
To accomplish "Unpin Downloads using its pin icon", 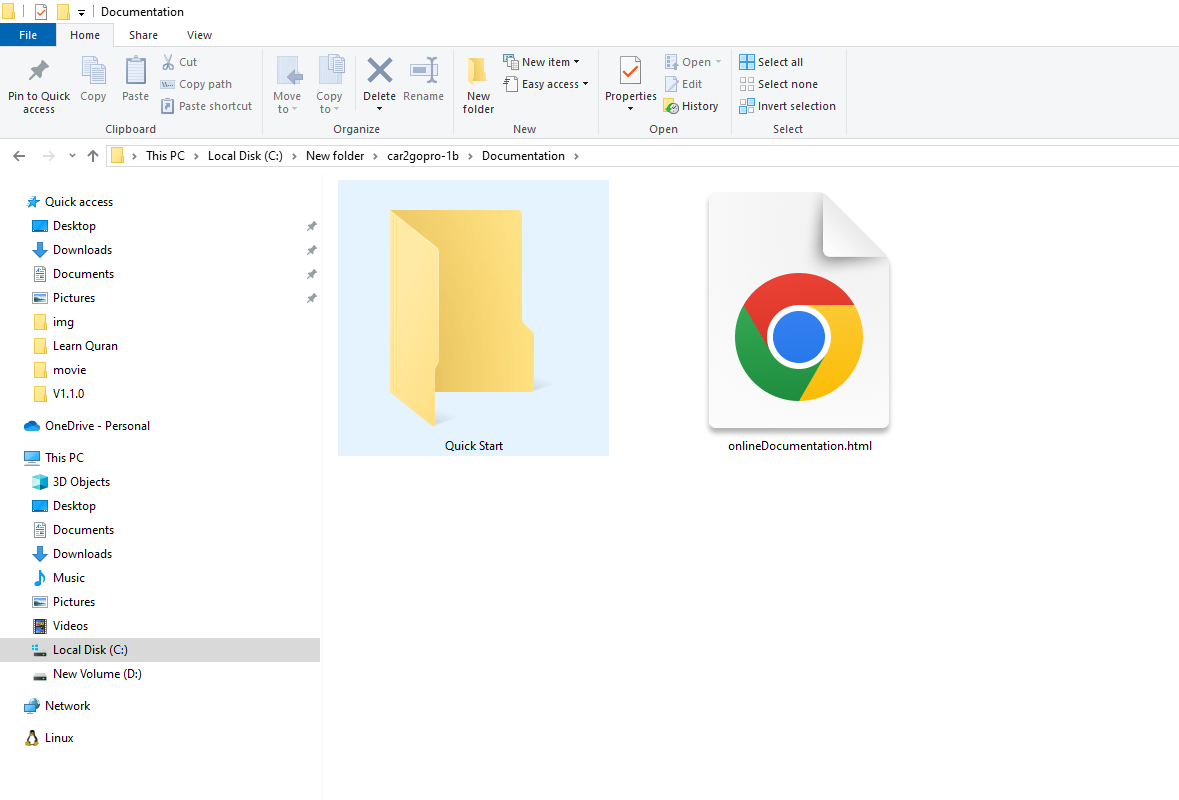I will pyautogui.click(x=311, y=250).
